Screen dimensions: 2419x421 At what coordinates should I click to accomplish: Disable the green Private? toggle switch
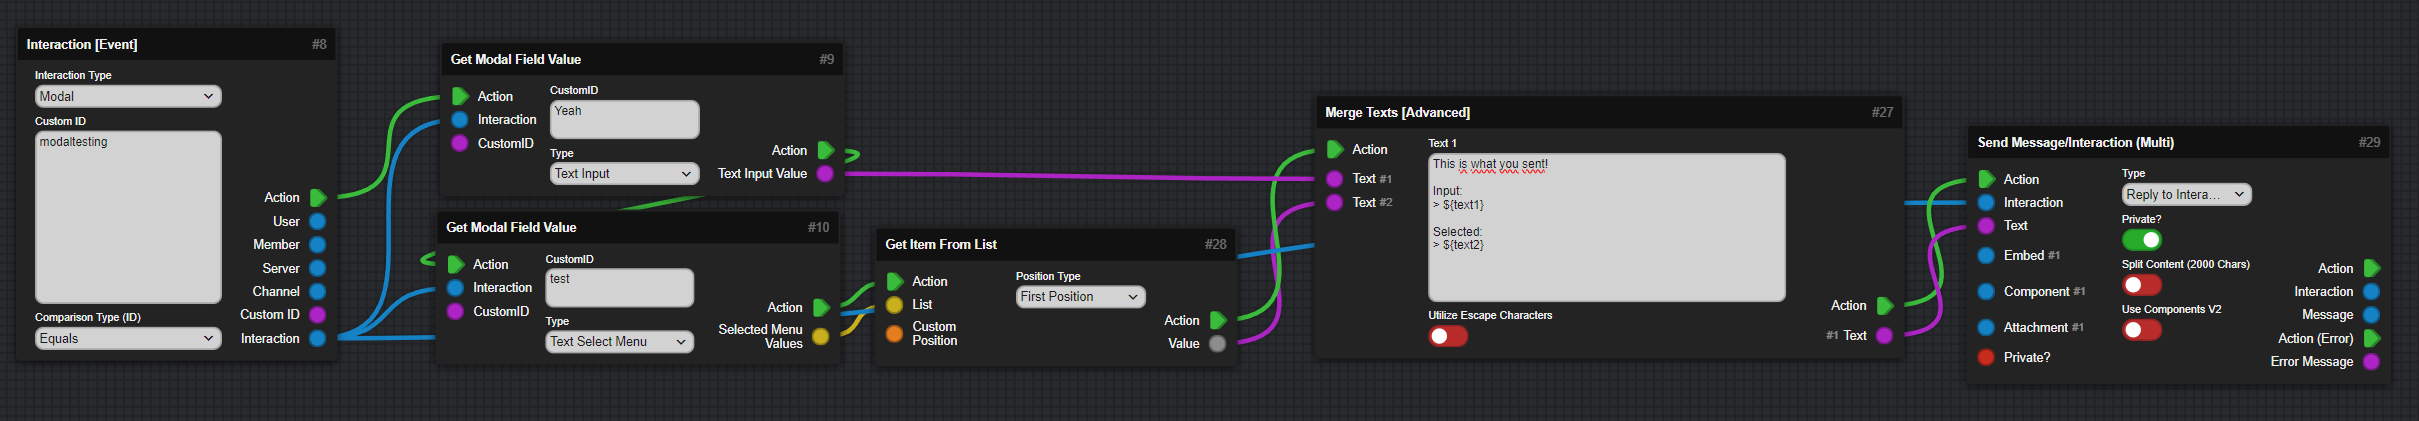click(x=2141, y=240)
